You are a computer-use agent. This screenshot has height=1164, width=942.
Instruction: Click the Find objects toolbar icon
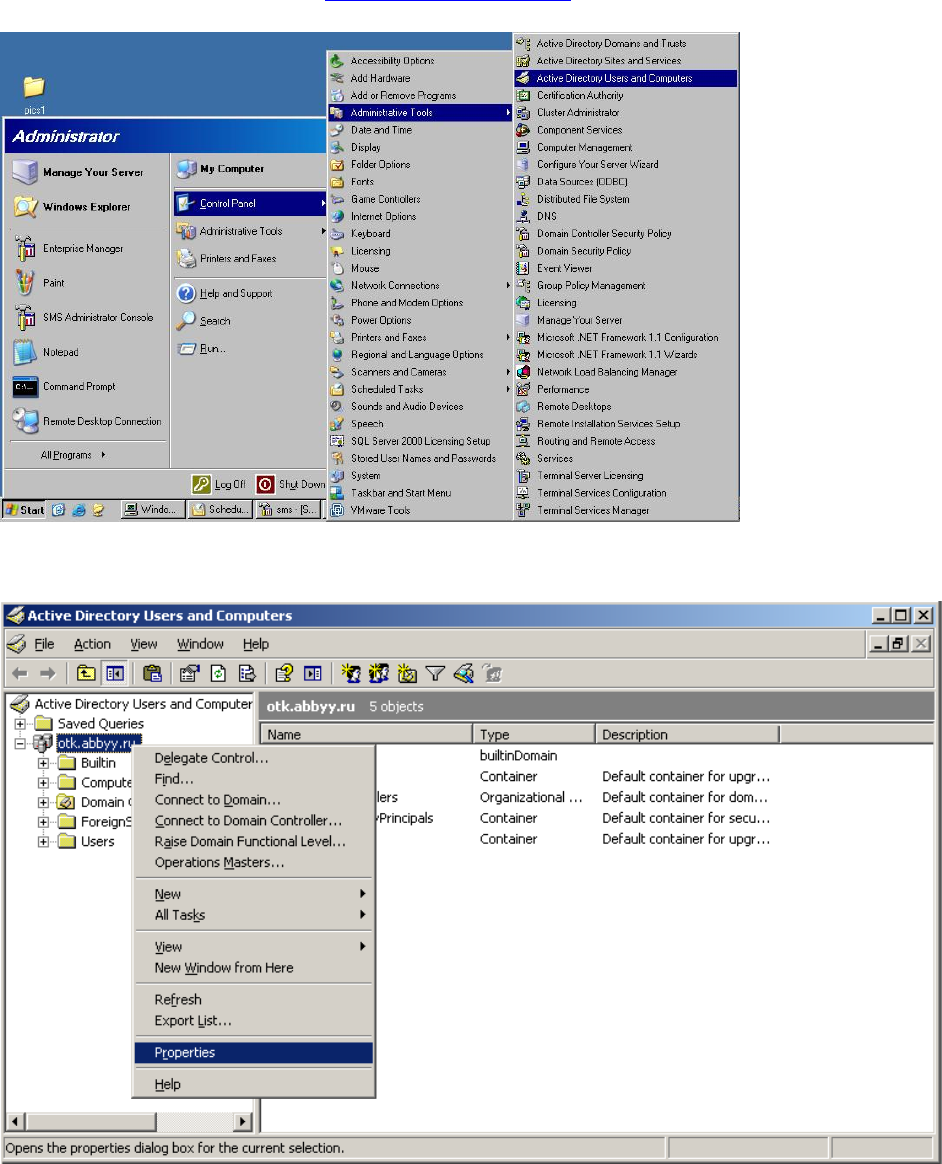[x=464, y=673]
